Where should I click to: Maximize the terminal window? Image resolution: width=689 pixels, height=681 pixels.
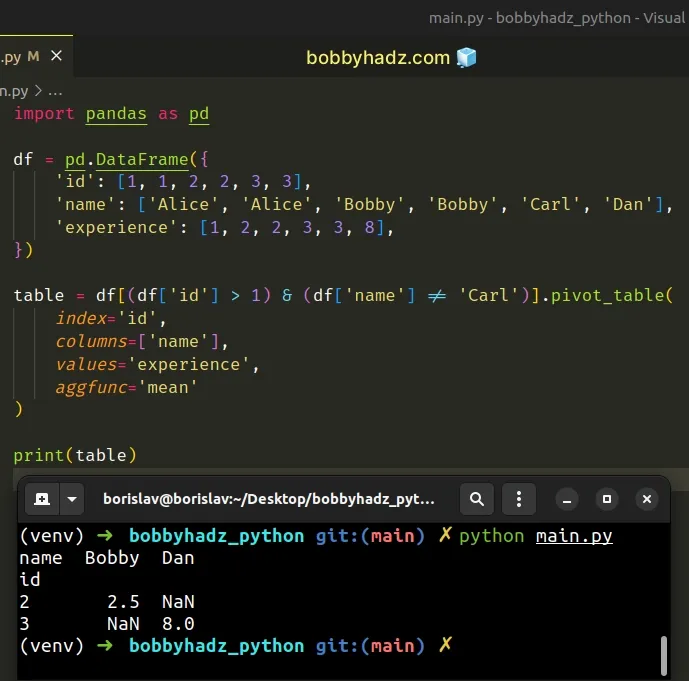click(x=606, y=498)
